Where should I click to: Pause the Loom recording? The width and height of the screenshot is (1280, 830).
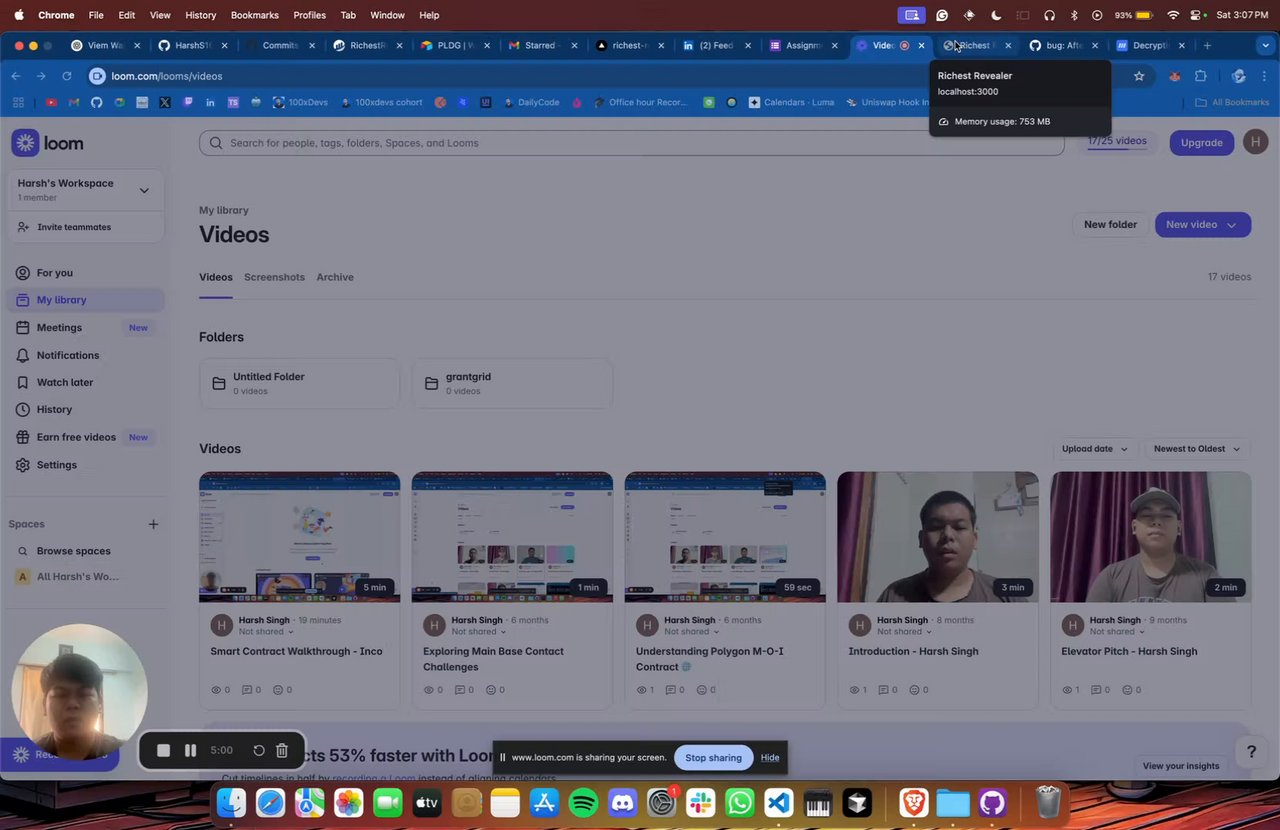pyautogui.click(x=190, y=750)
